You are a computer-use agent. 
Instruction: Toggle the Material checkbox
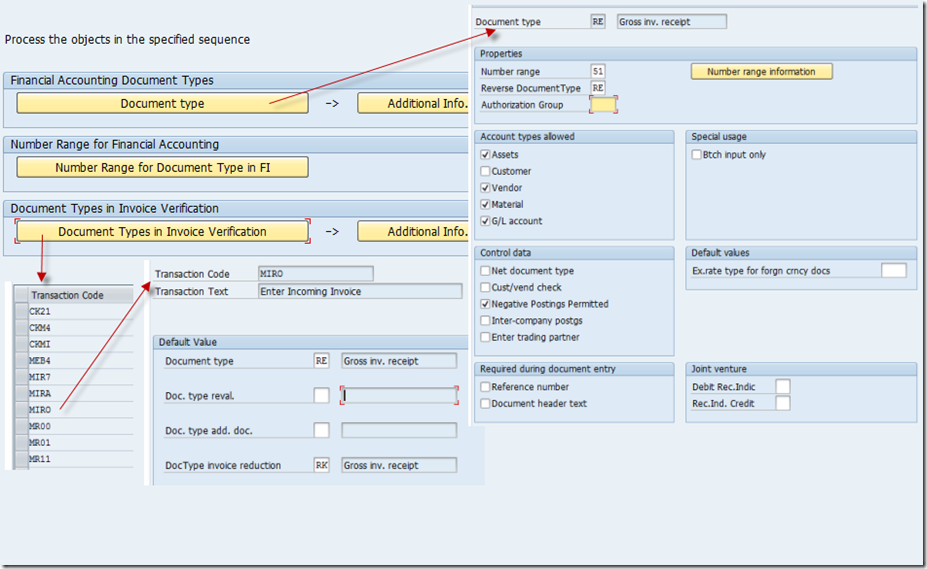(485, 204)
